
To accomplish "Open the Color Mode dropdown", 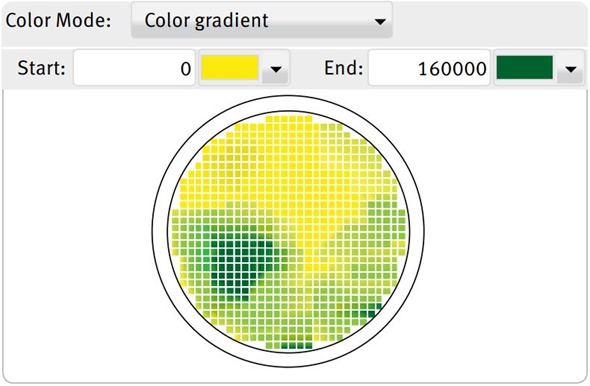I will coord(262,20).
